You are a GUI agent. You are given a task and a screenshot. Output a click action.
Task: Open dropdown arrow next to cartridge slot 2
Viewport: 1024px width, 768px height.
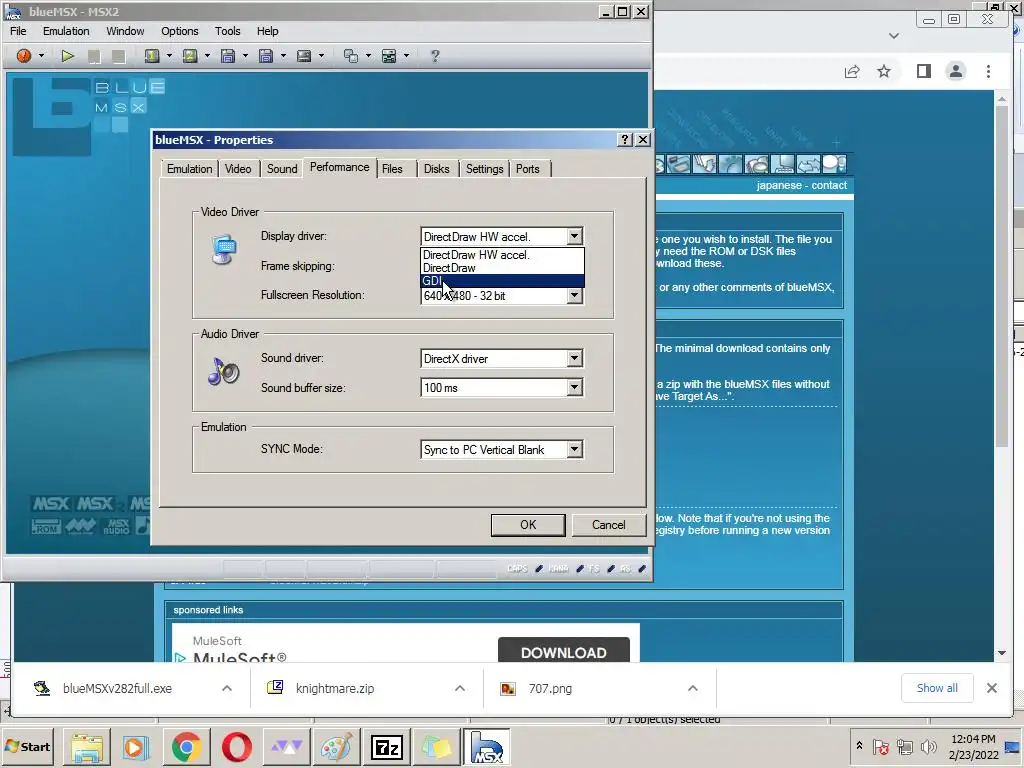(x=207, y=56)
